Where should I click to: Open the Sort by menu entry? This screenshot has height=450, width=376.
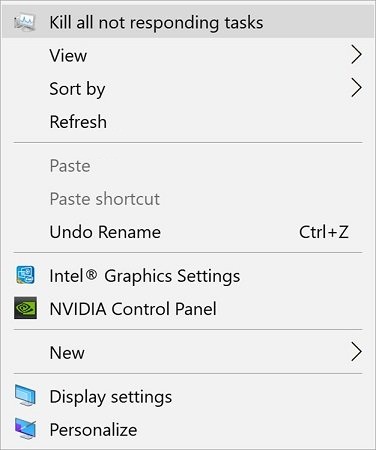188,88
